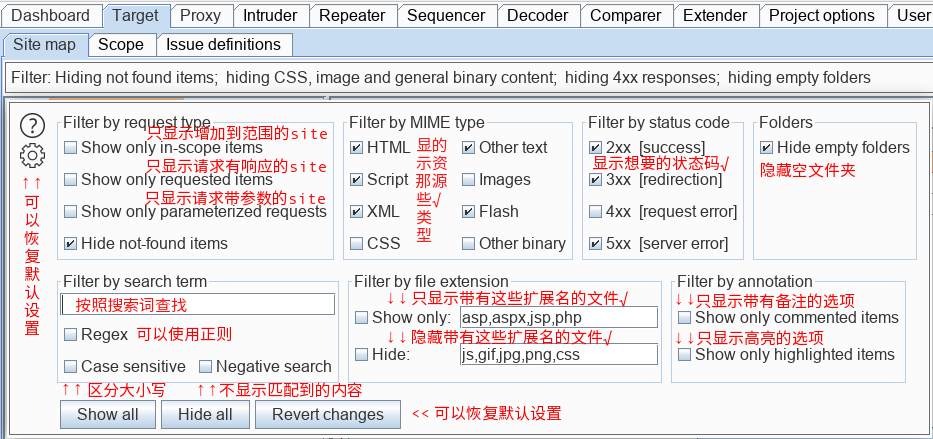933x439 pixels.
Task: Open the Sequencer tab
Action: coord(446,15)
